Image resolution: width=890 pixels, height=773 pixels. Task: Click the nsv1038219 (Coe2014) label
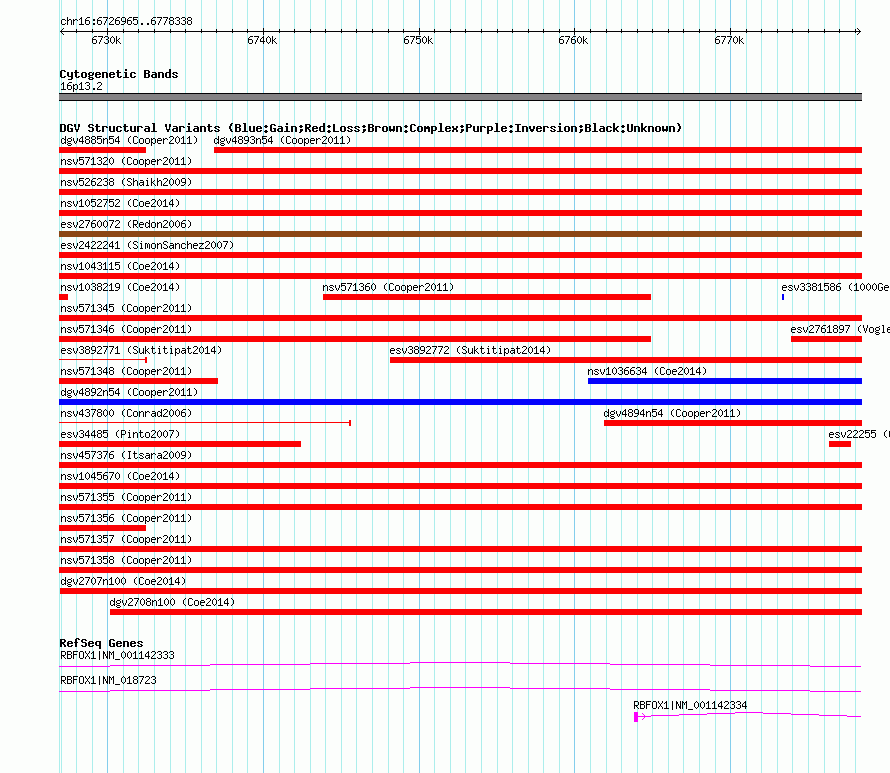[120, 287]
